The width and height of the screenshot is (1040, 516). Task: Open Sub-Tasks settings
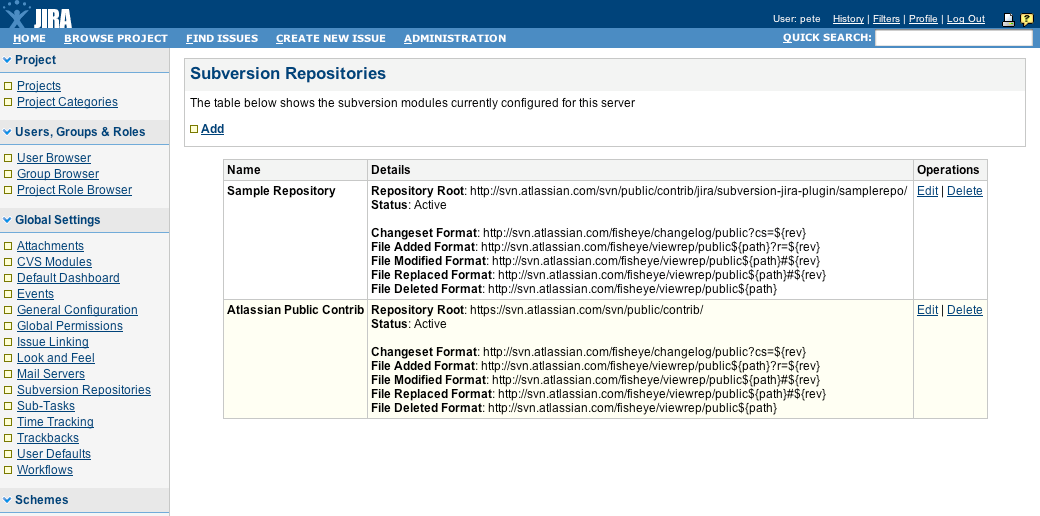(46, 406)
